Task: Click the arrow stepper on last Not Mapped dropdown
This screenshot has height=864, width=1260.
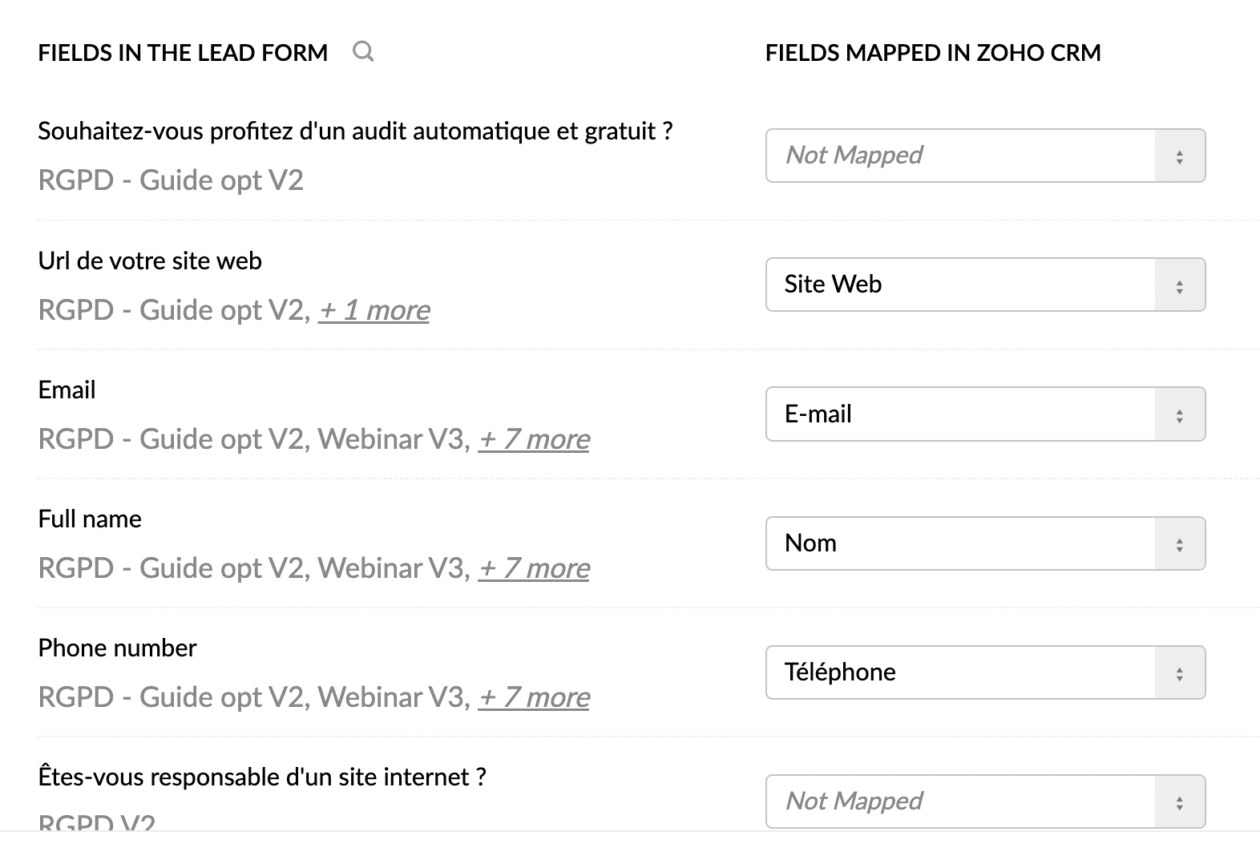Action: click(1180, 801)
